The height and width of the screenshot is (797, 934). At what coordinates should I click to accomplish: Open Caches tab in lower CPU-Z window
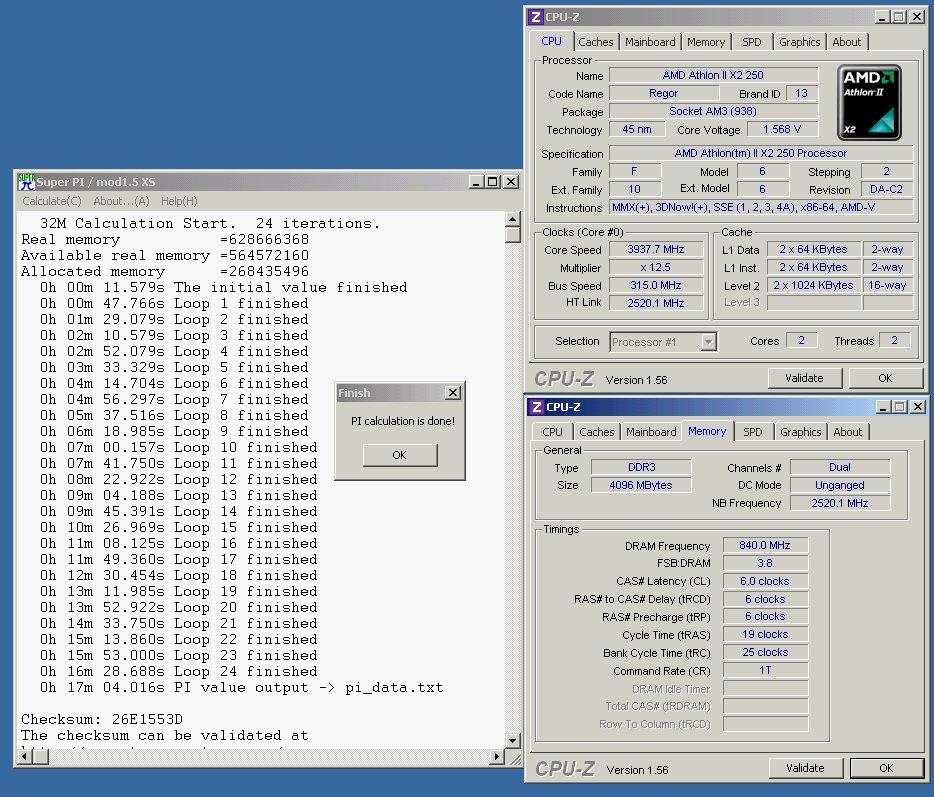click(596, 432)
